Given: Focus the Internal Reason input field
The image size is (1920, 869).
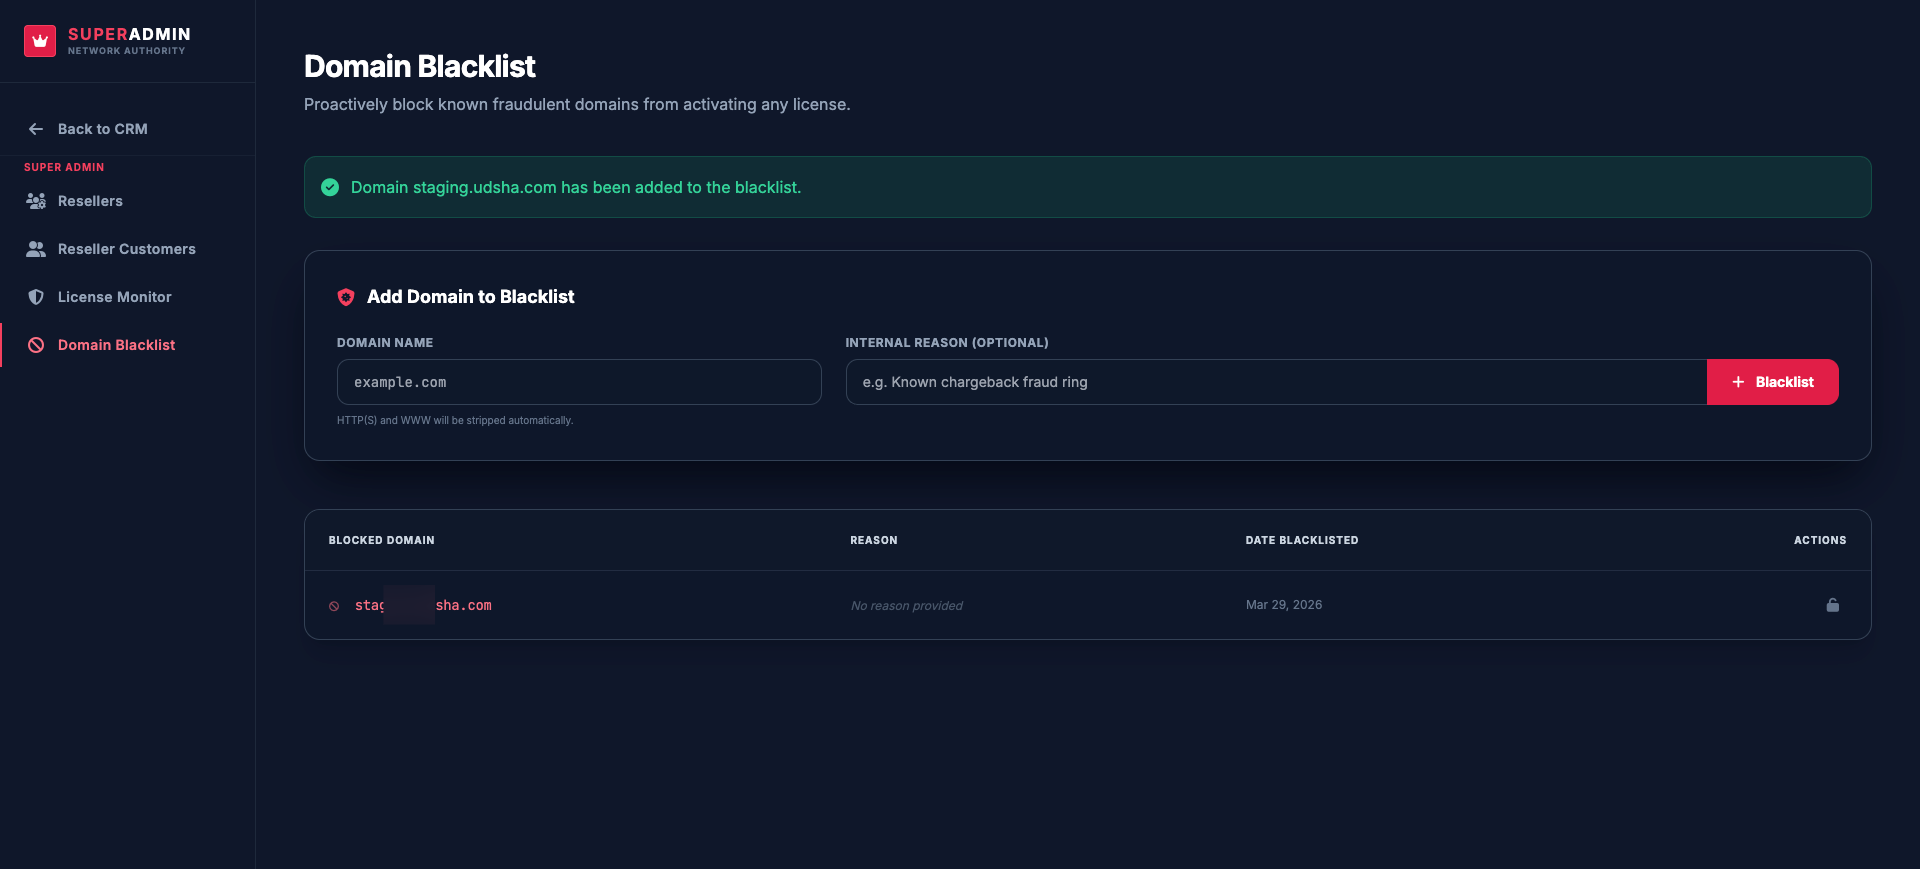Looking at the screenshot, I should [1276, 382].
